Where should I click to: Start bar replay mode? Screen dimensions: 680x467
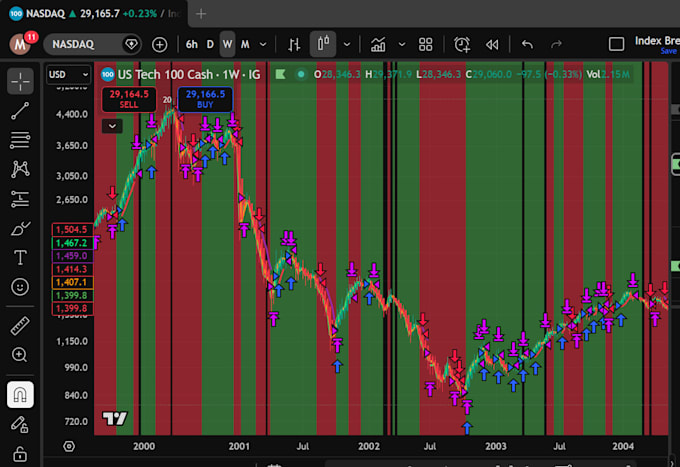coord(492,44)
